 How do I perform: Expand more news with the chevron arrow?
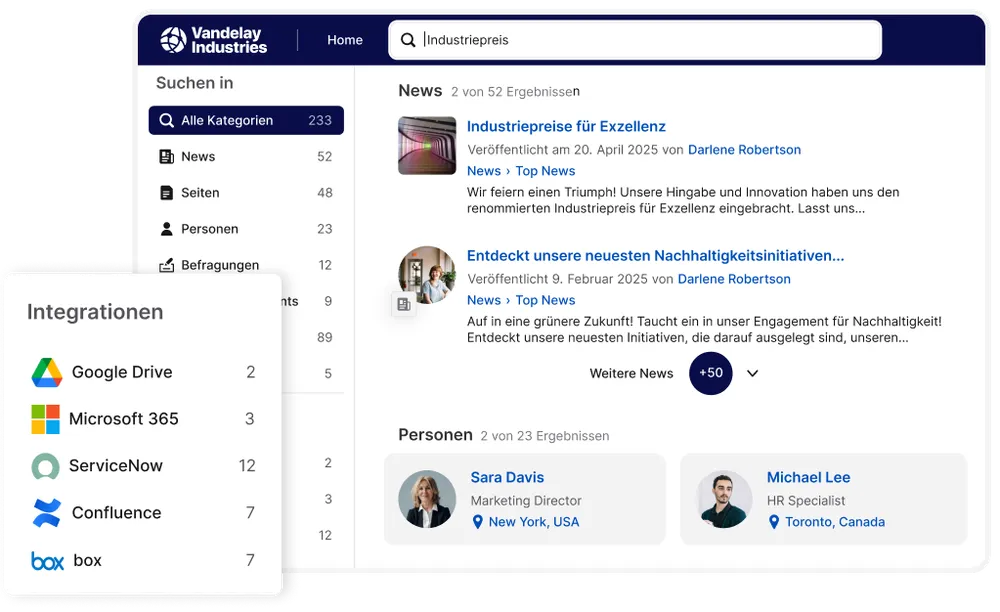tap(753, 374)
